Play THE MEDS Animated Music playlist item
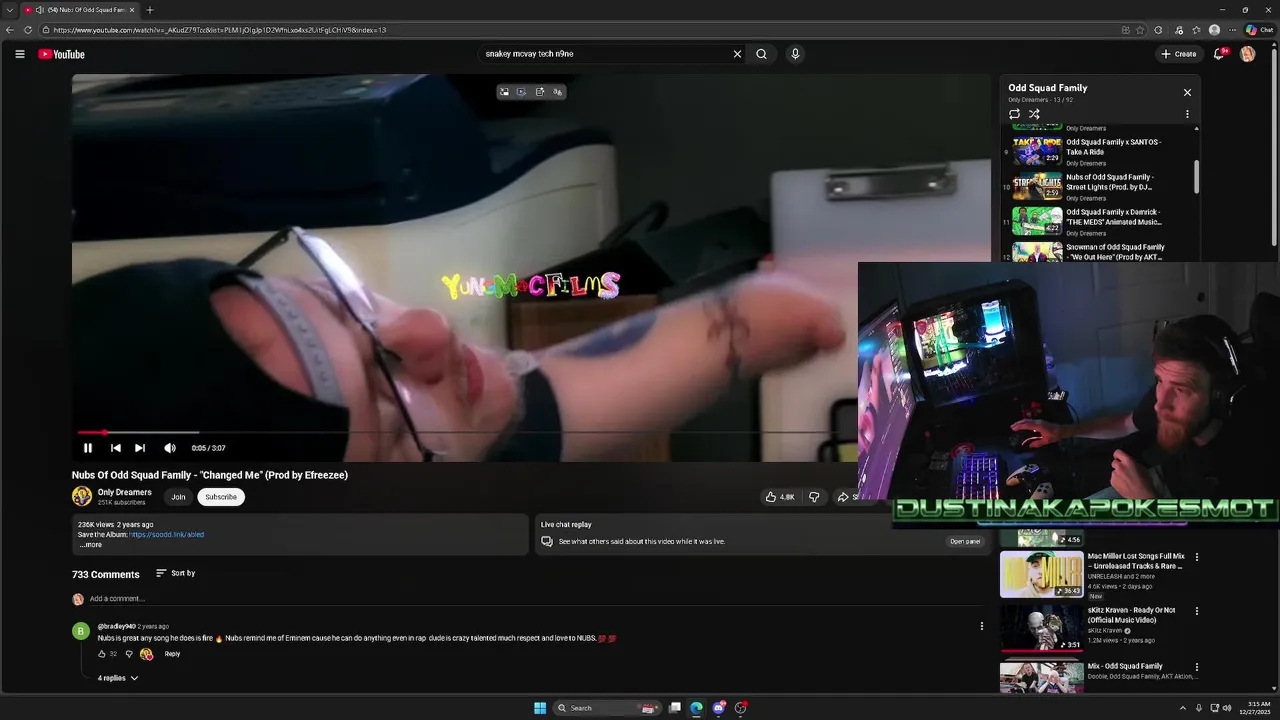The image size is (1280, 720). pyautogui.click(x=1100, y=222)
